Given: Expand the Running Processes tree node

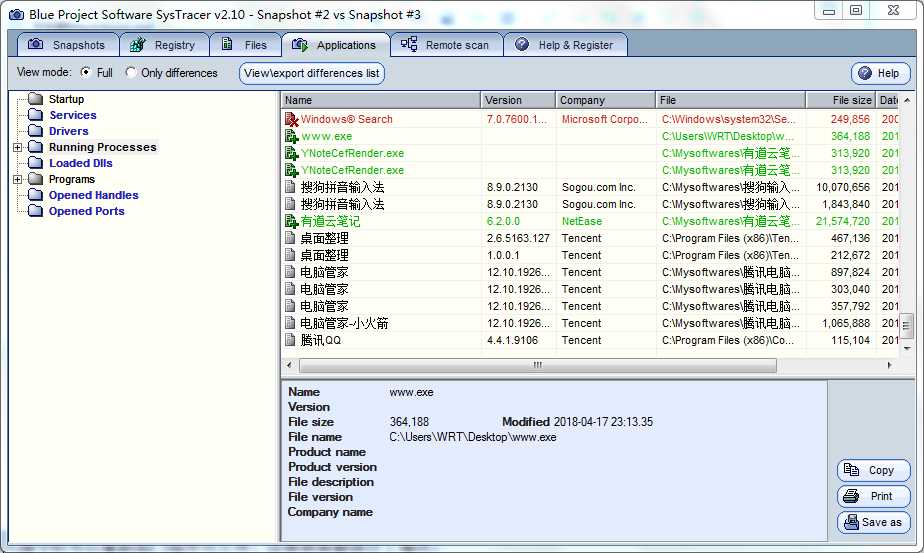Looking at the screenshot, I should click(18, 147).
